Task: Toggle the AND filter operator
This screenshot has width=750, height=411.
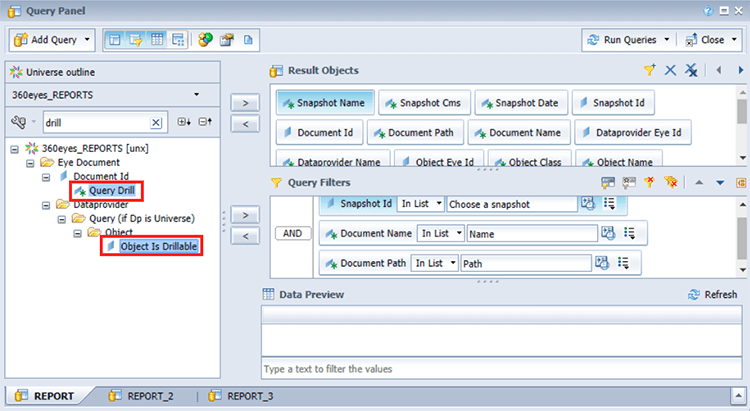Action: [292, 233]
